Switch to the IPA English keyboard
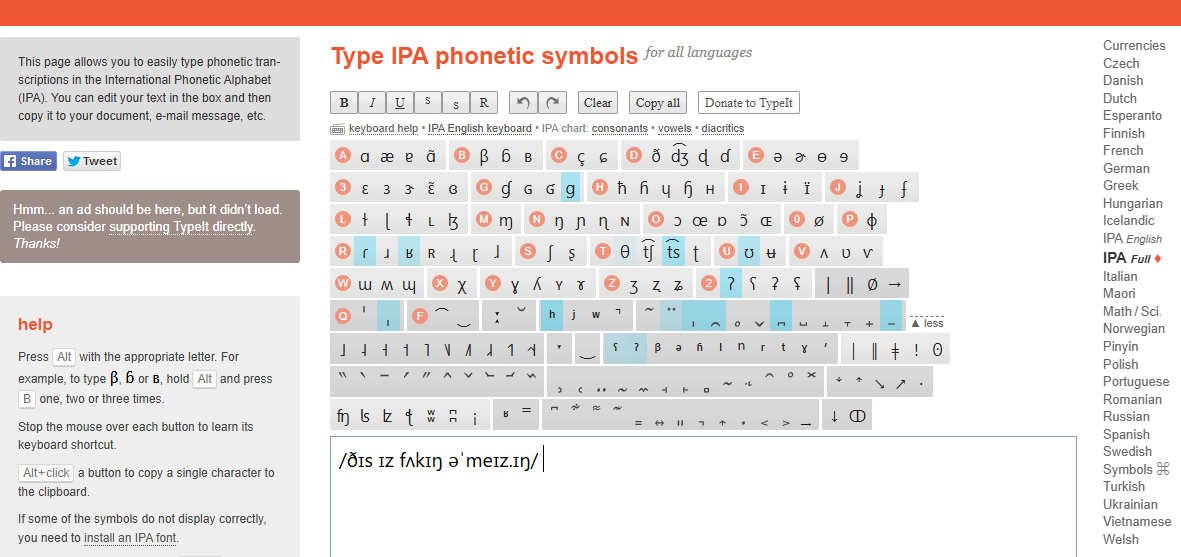 [x=480, y=129]
